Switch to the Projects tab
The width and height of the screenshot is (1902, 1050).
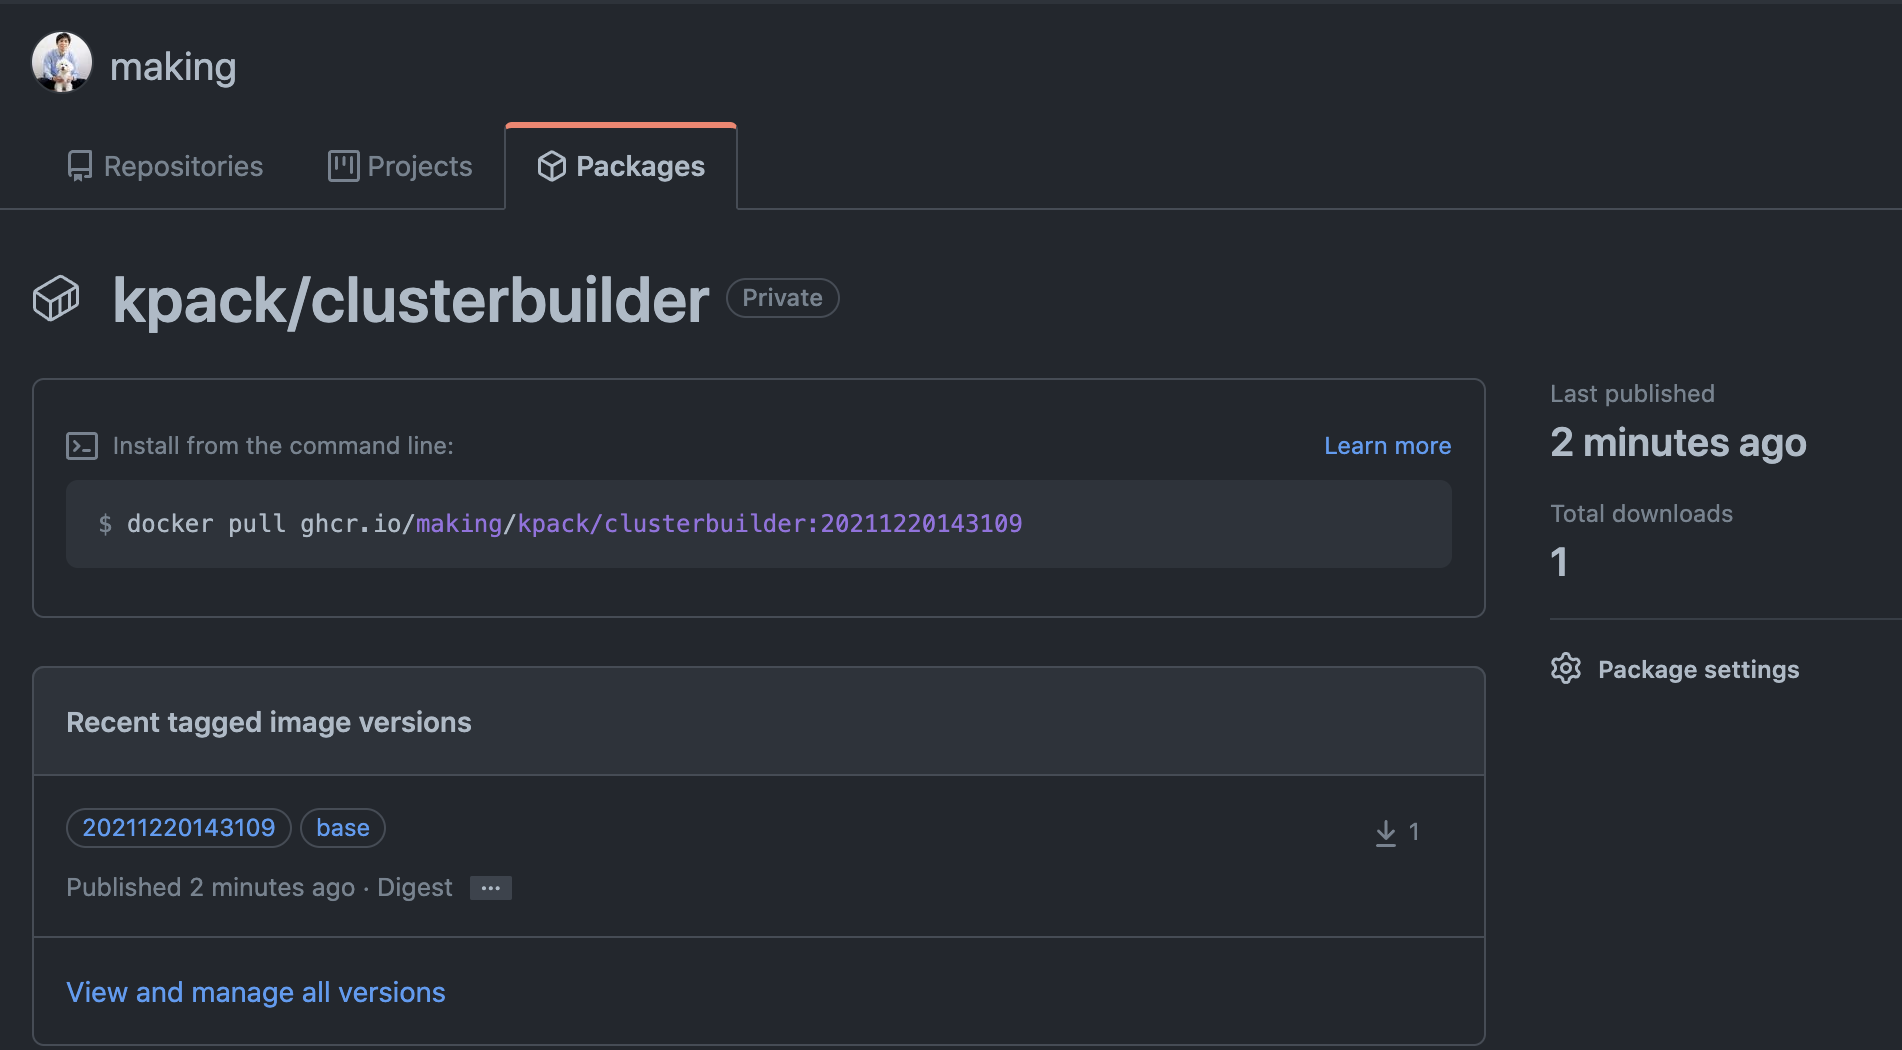pyautogui.click(x=400, y=166)
